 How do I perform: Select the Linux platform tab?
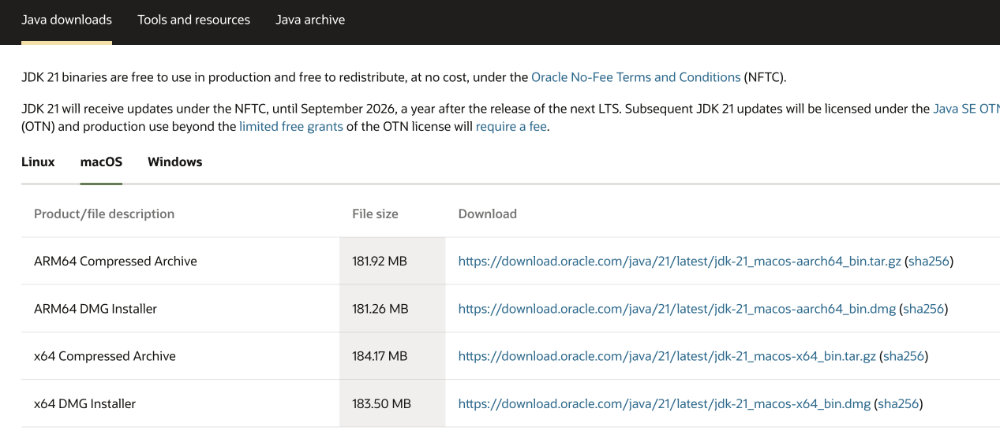38,162
